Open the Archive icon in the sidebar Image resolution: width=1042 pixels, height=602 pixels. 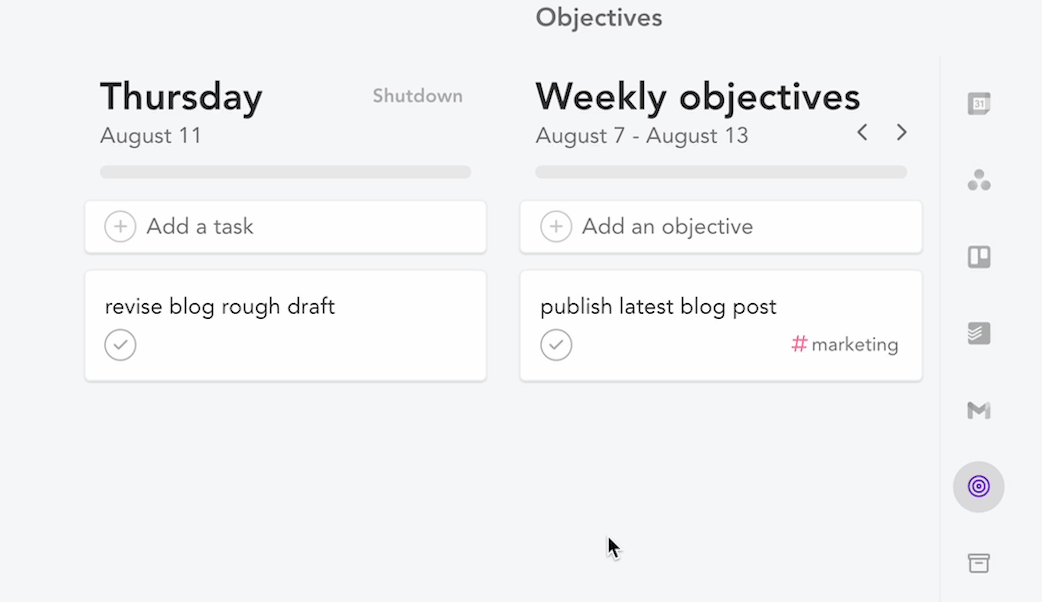tap(978, 563)
